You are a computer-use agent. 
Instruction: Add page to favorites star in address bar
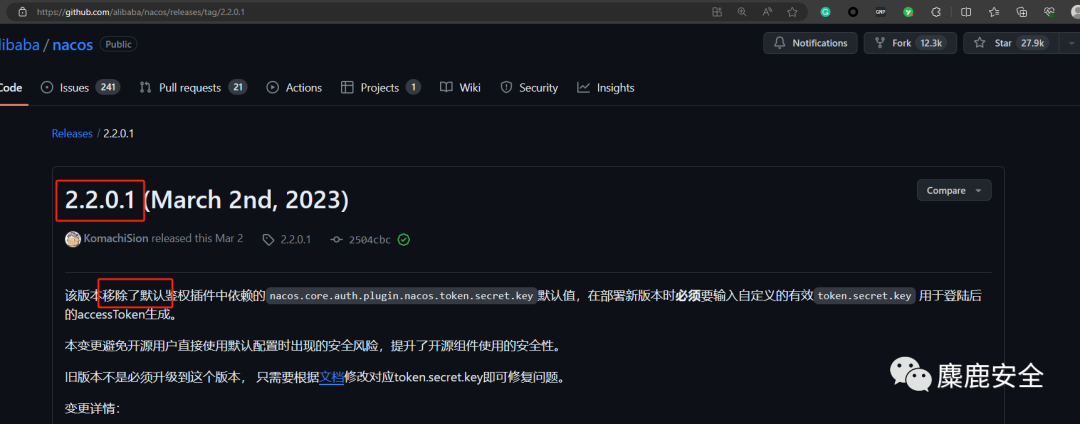pyautogui.click(x=792, y=12)
